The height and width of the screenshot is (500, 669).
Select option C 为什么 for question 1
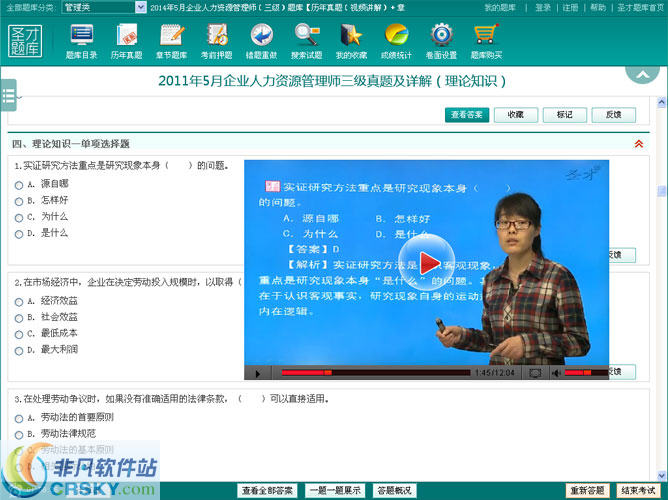coord(19,218)
